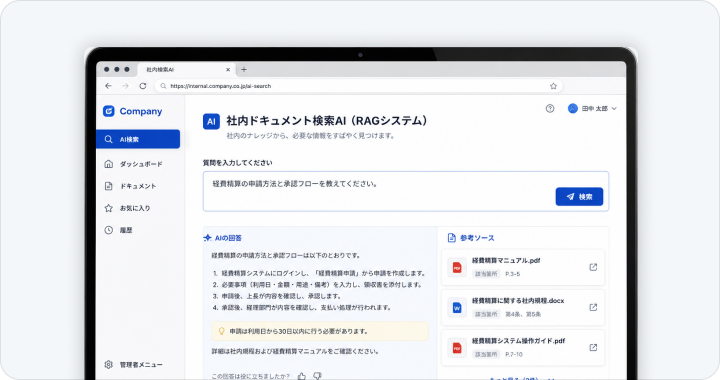Click the 該当箇所 tag with 第4条、第5条
The width and height of the screenshot is (720, 380).
pos(486,314)
